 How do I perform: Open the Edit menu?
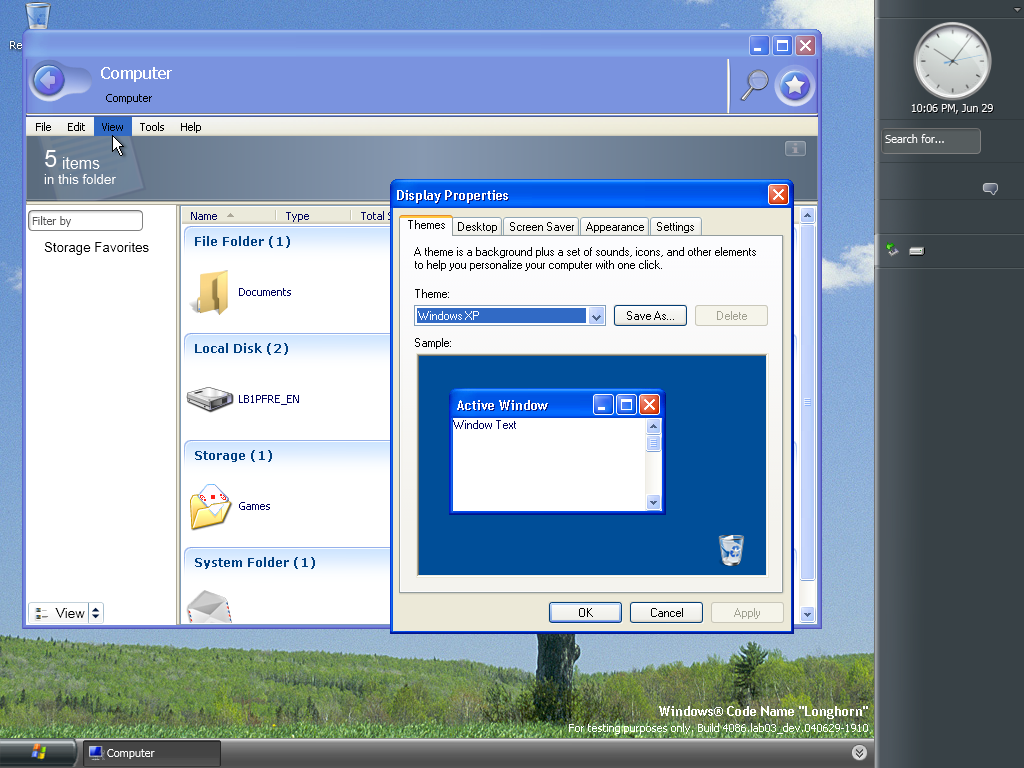pyautogui.click(x=76, y=127)
